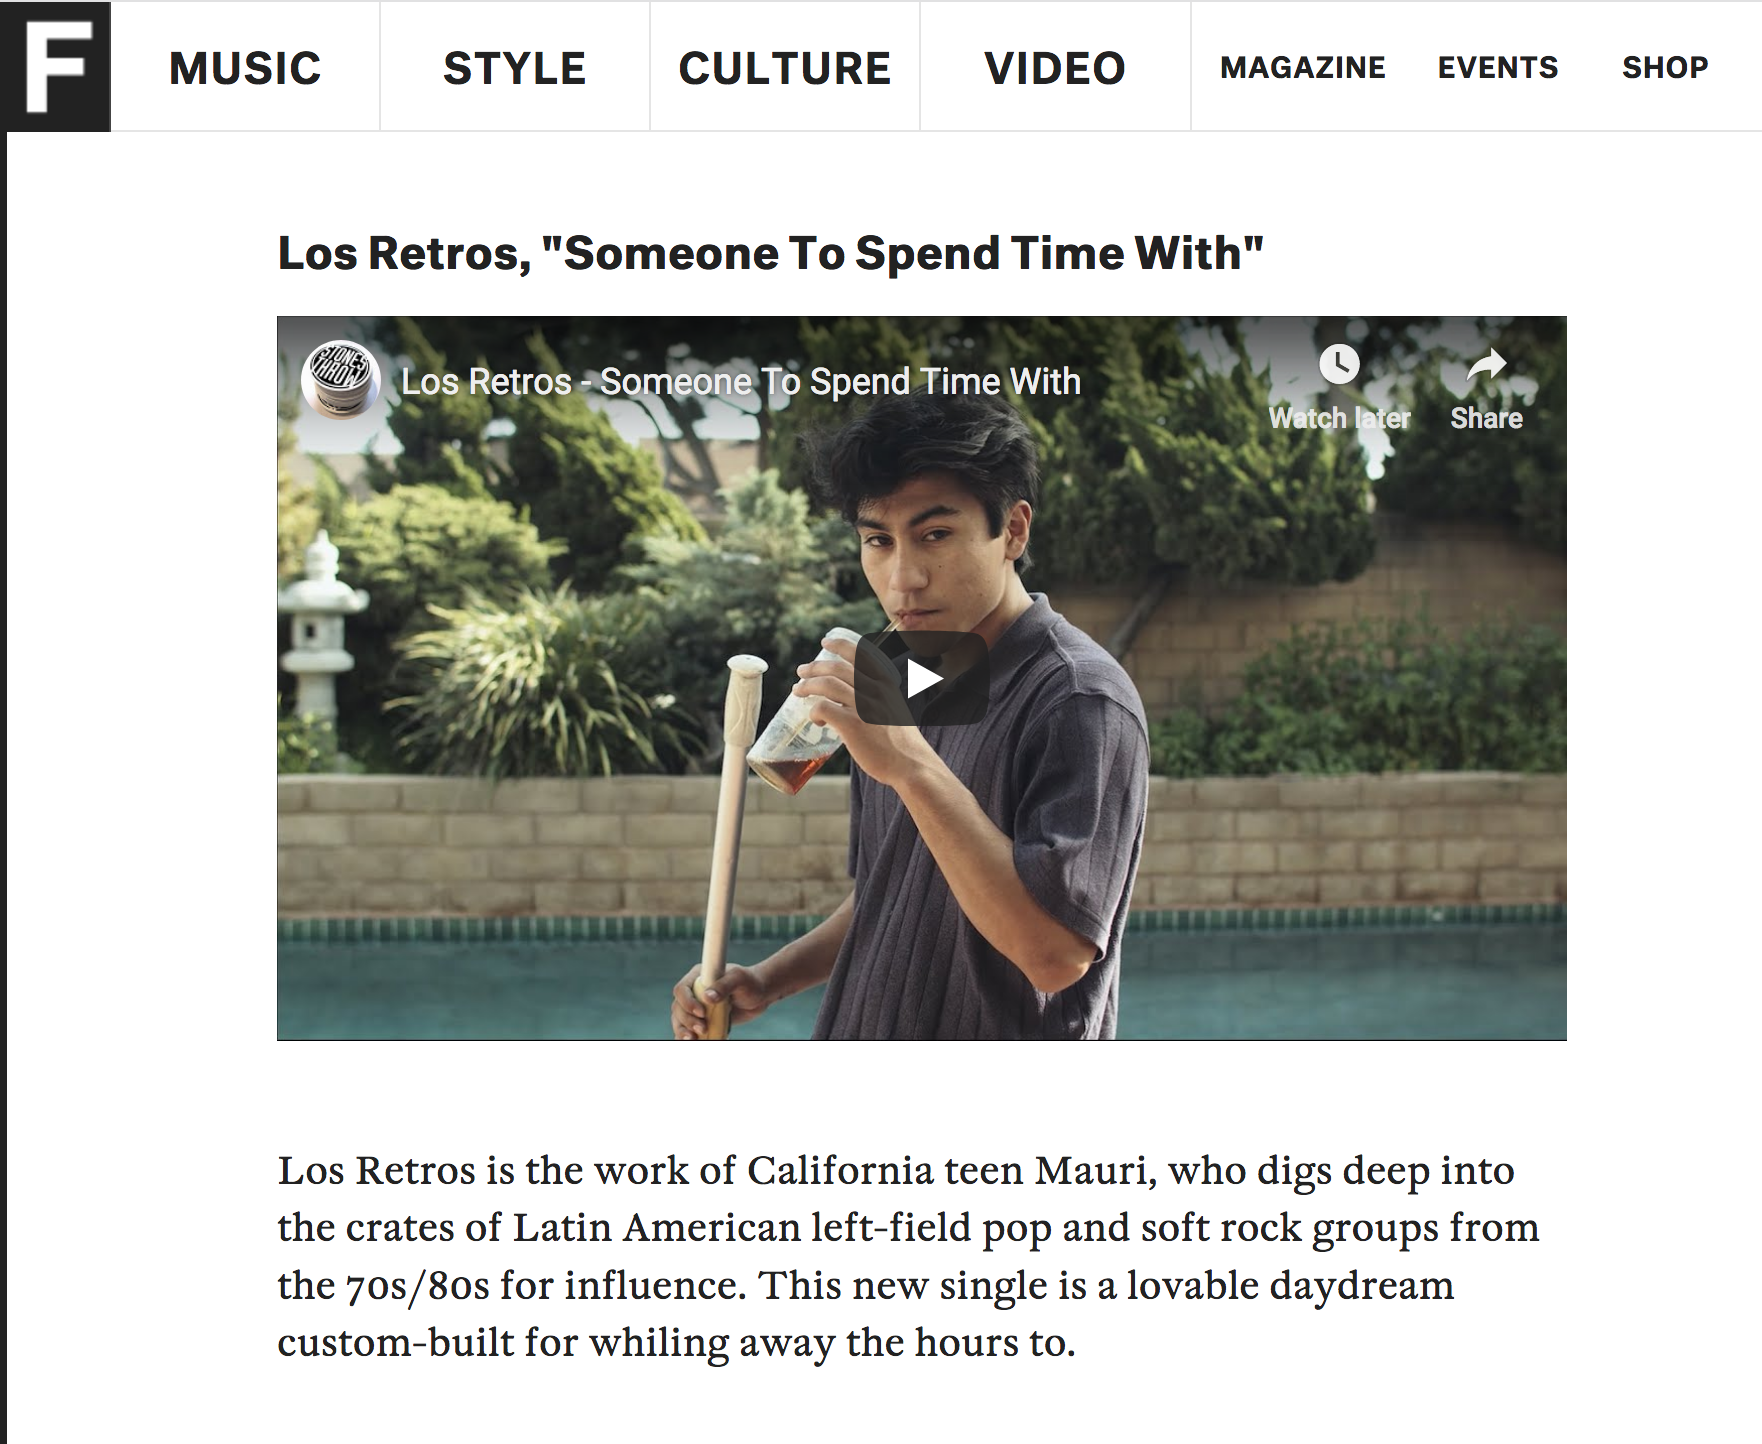Visit the Shop link
The height and width of the screenshot is (1444, 1762).
coord(1665,68)
